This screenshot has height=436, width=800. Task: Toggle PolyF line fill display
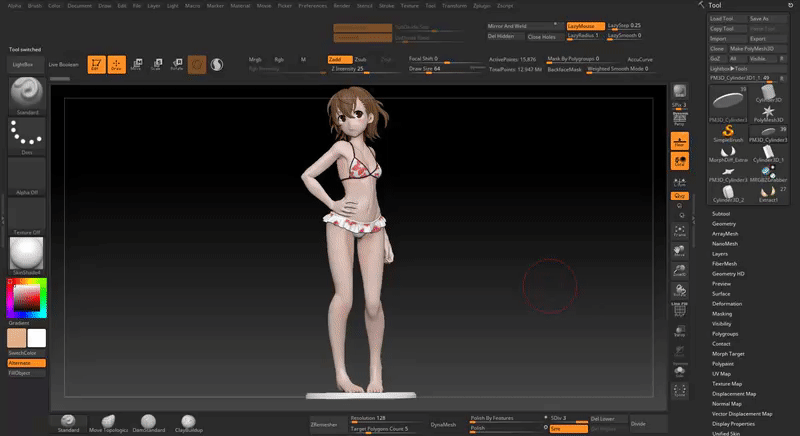click(679, 310)
